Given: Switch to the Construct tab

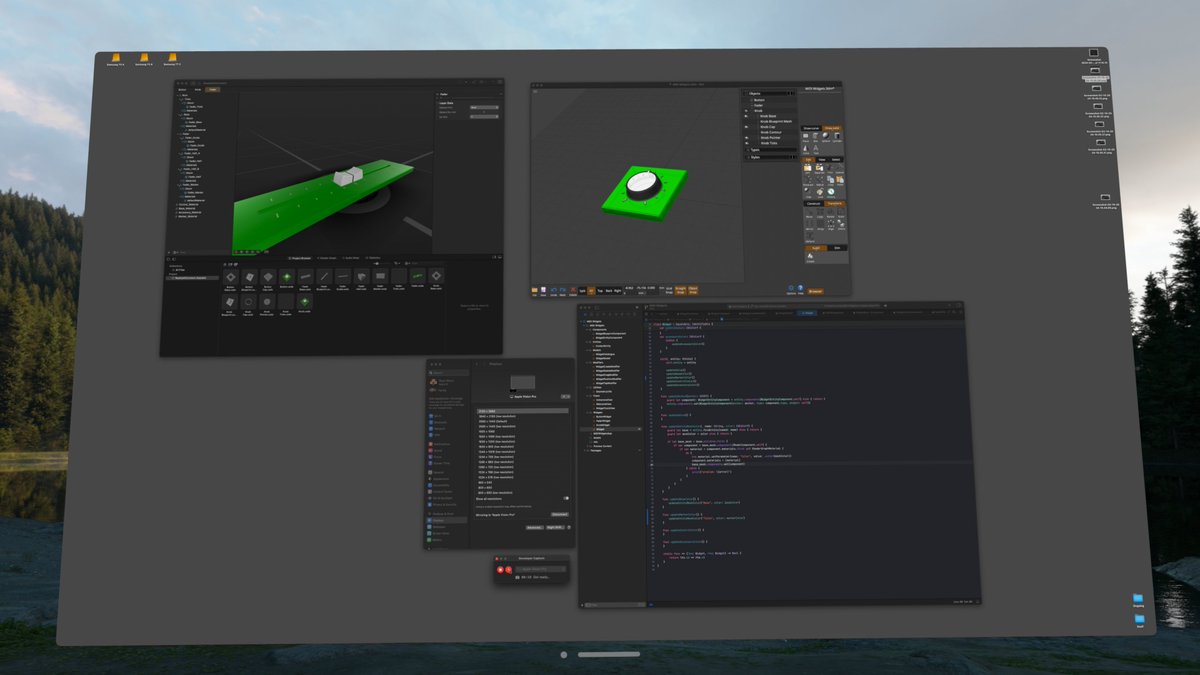Looking at the screenshot, I should pos(813,204).
